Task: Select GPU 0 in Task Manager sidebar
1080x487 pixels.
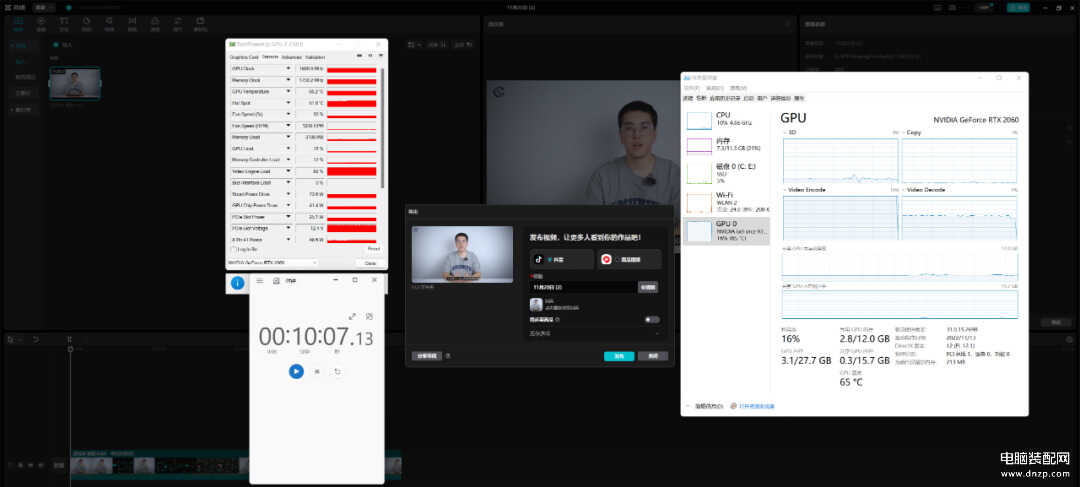Action: [727, 230]
